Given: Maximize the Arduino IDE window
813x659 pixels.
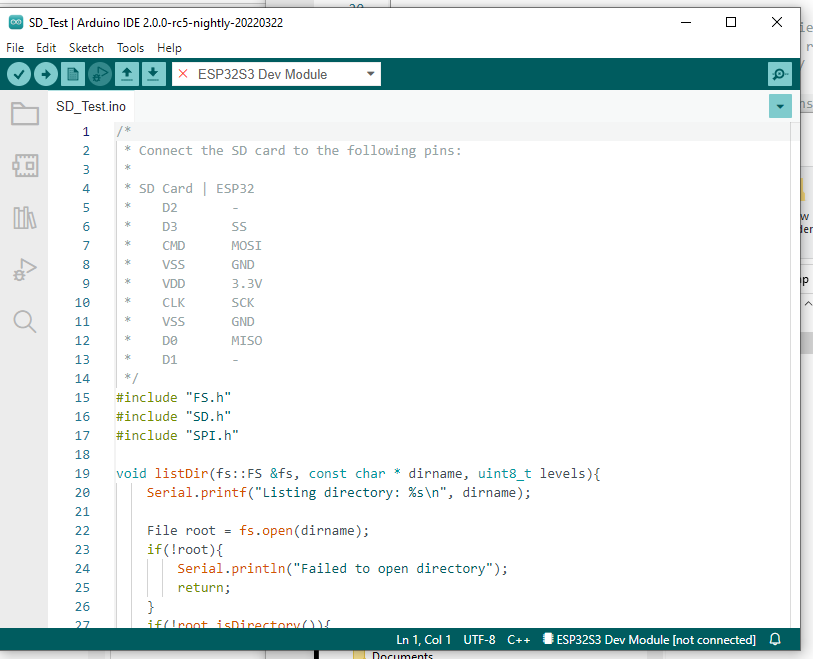Looking at the screenshot, I should pyautogui.click(x=731, y=22).
